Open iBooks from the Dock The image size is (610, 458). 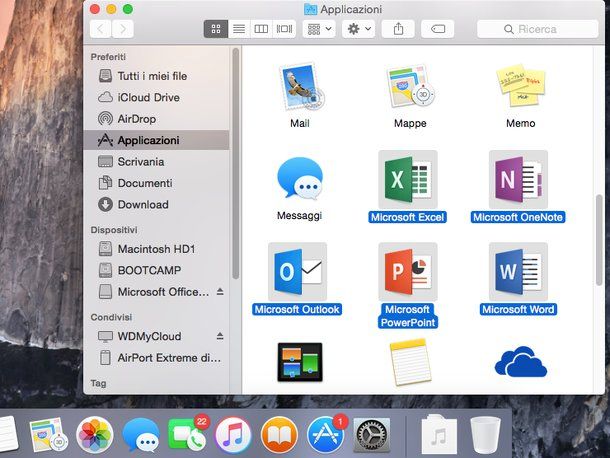tap(279, 435)
